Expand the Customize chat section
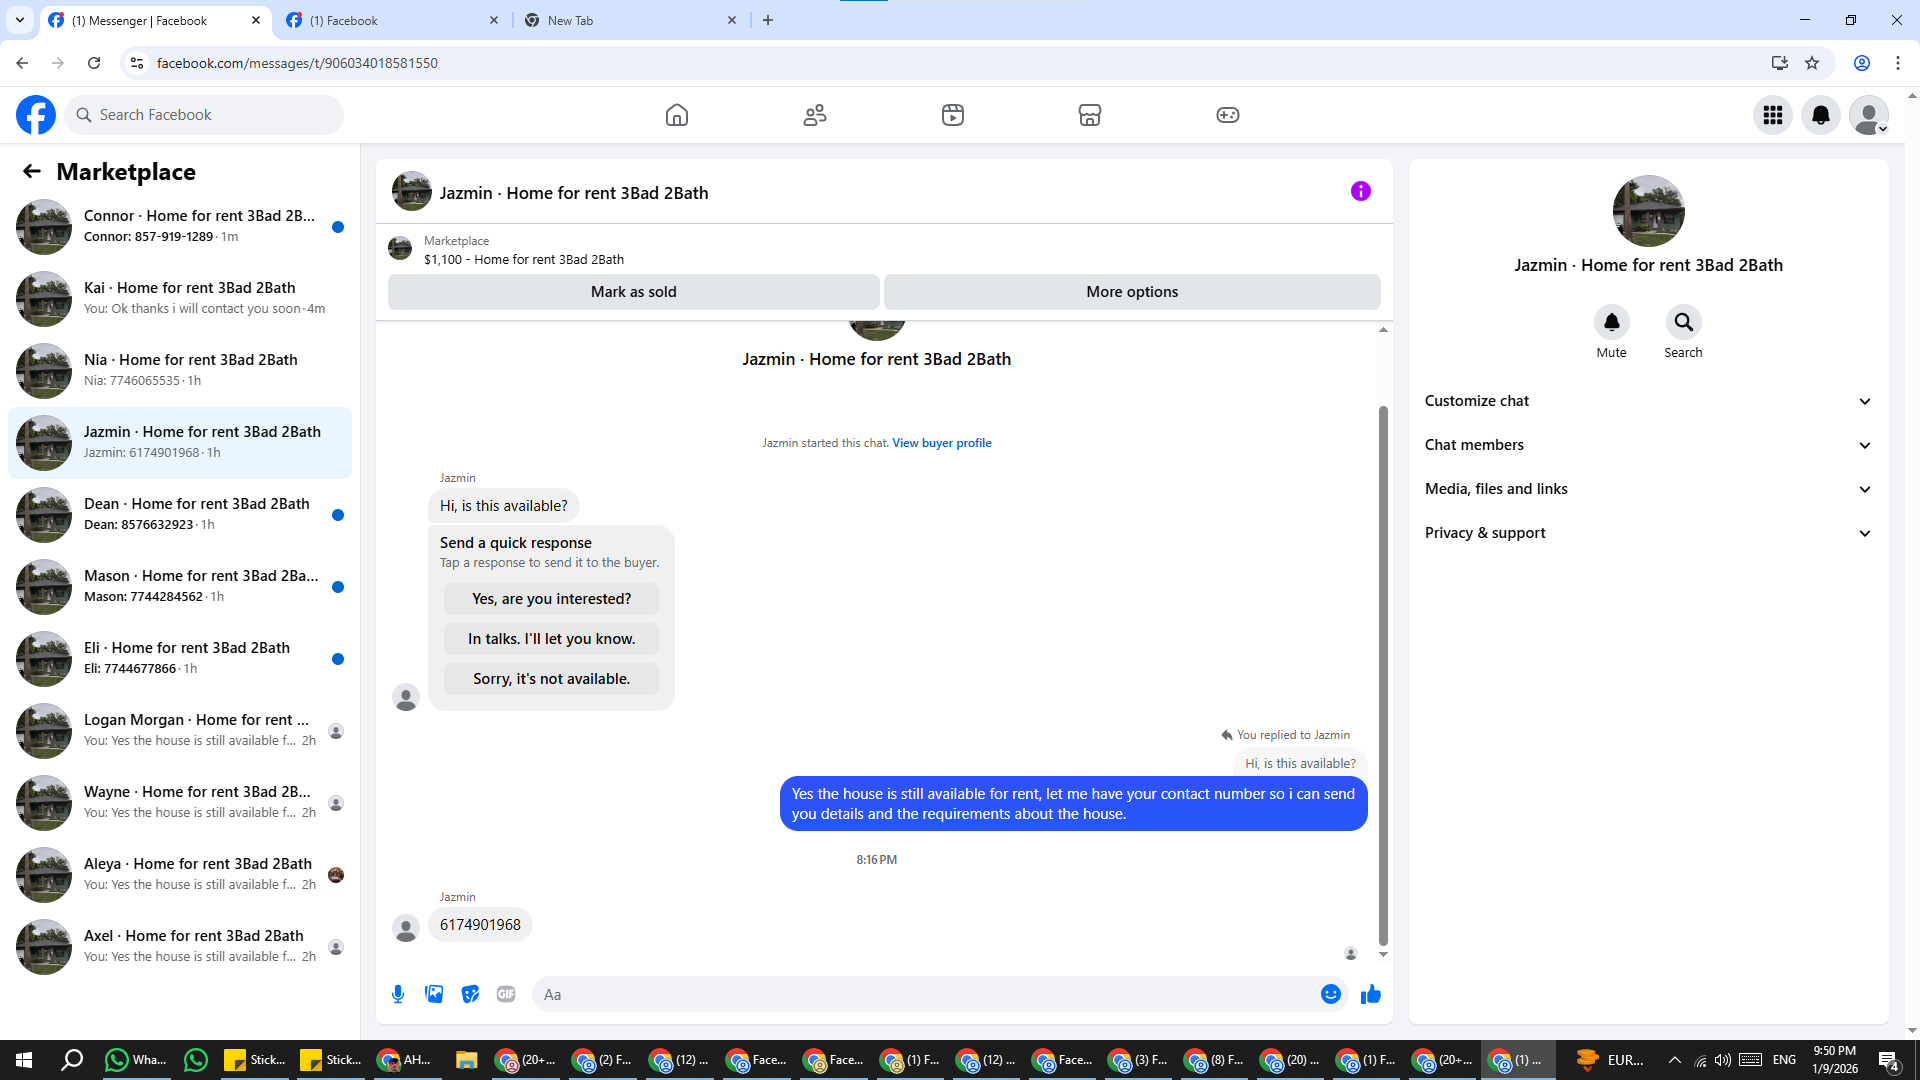Image resolution: width=1920 pixels, height=1080 pixels. click(x=1648, y=401)
